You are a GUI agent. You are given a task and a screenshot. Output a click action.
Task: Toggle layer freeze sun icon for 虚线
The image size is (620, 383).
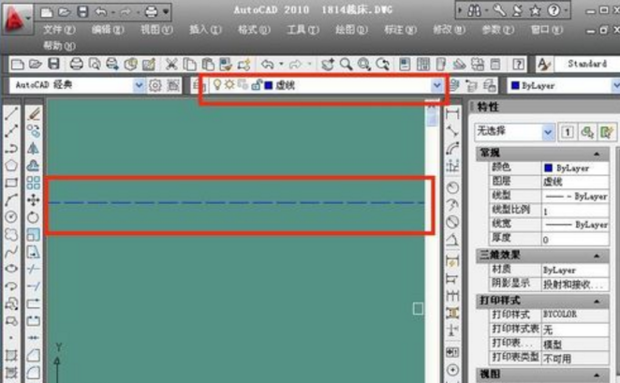(229, 85)
